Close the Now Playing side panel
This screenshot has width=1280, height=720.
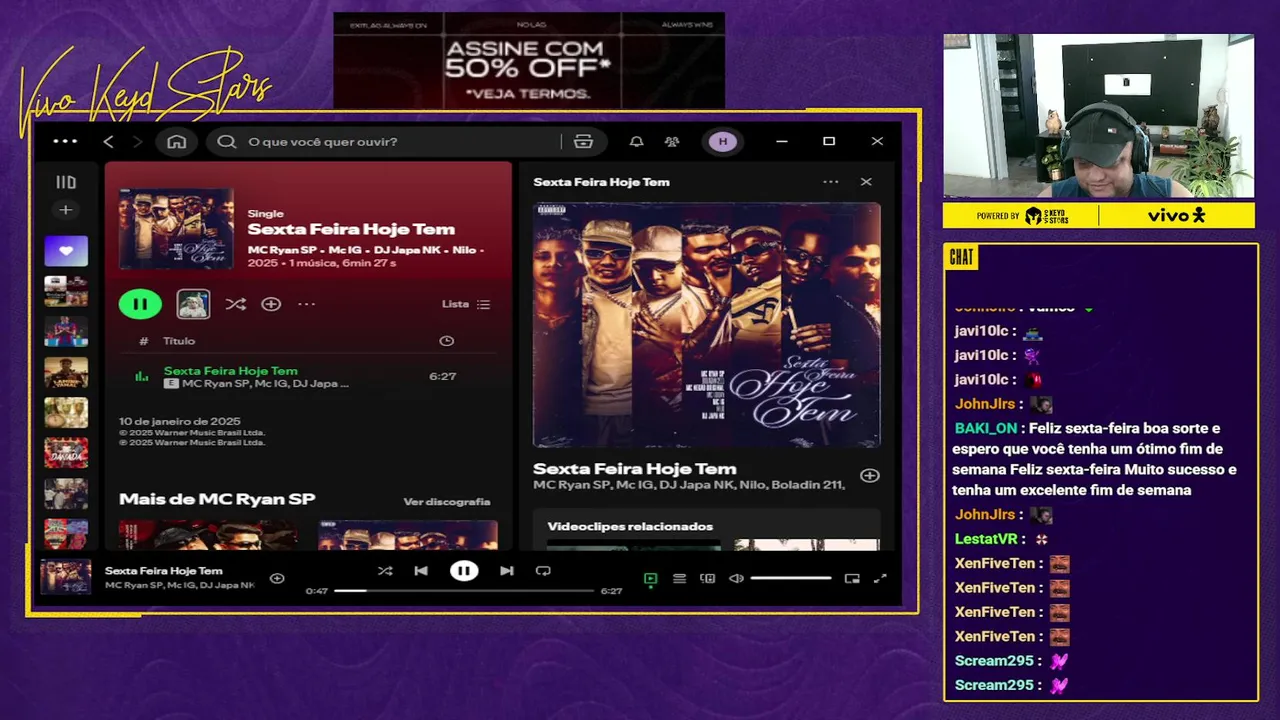(x=866, y=182)
